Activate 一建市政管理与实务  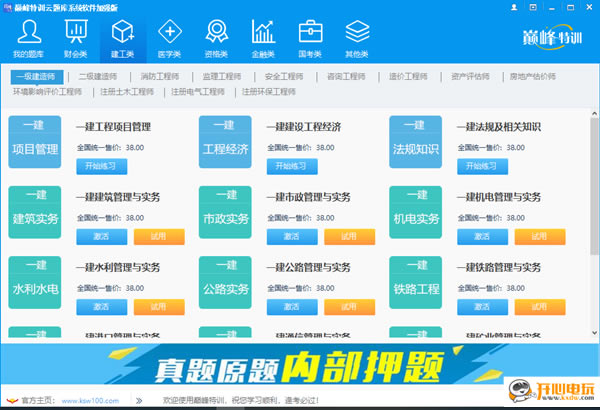coord(292,237)
